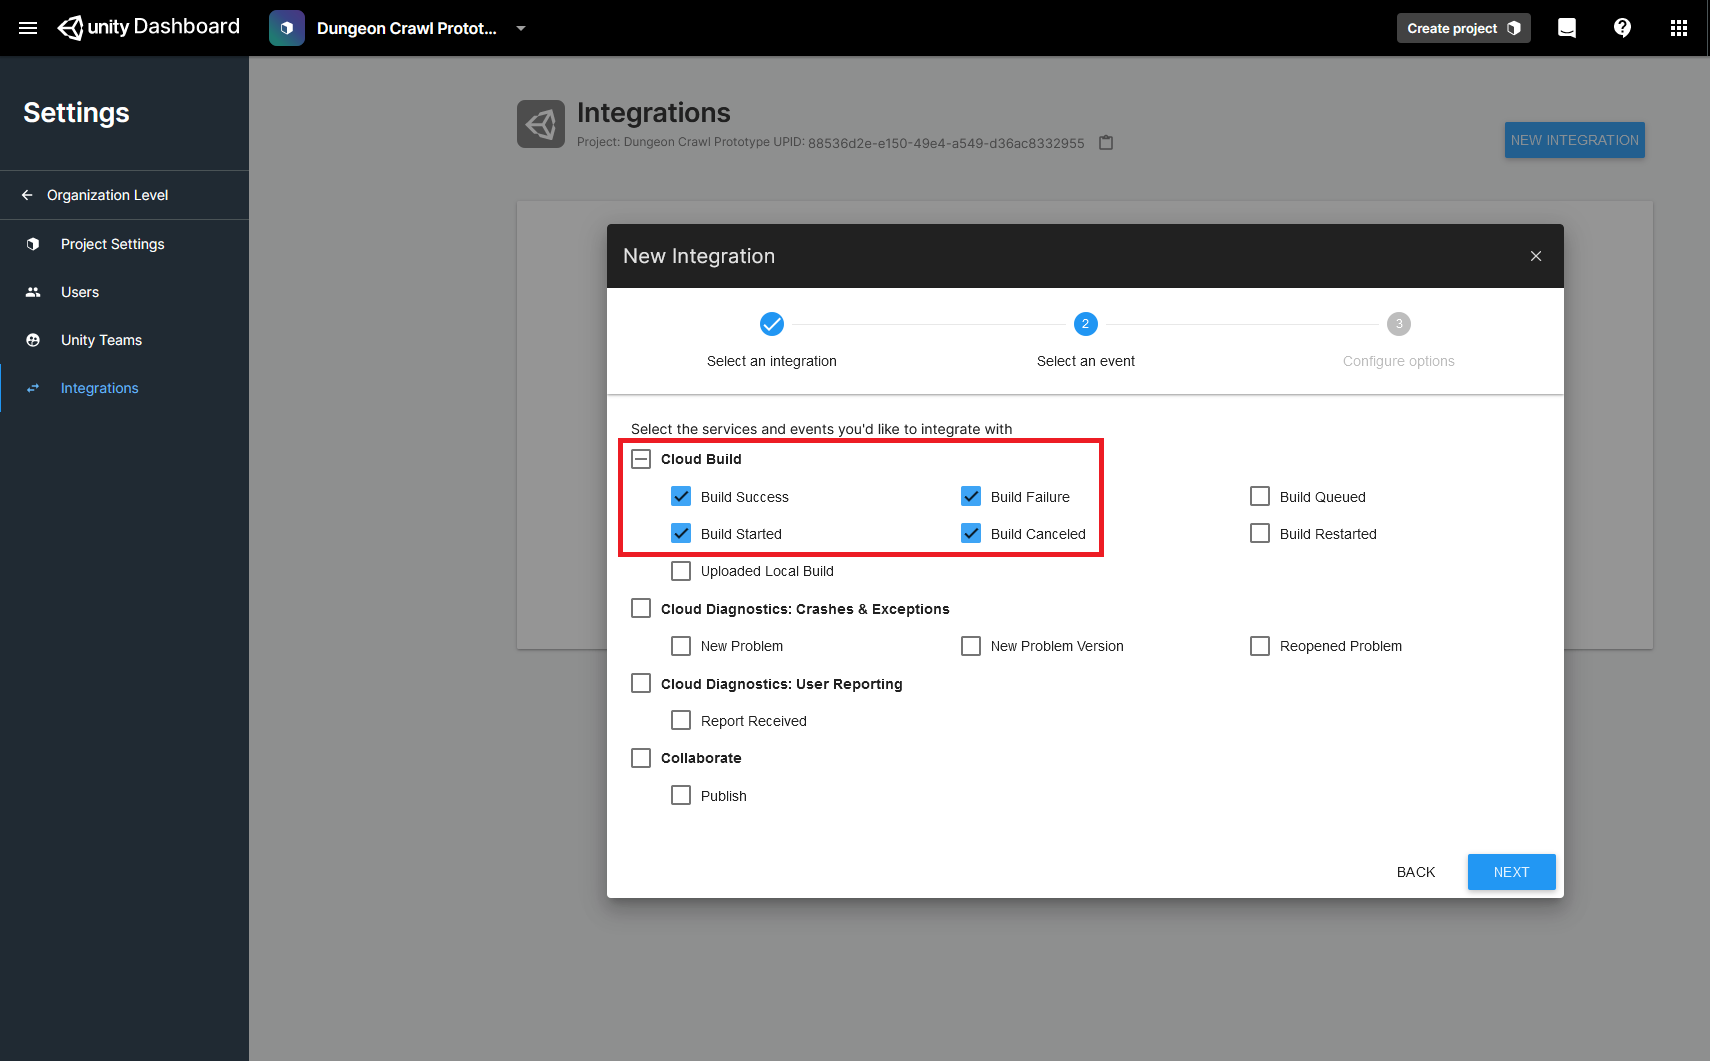Enable the Build Restarted checkbox
The width and height of the screenshot is (1710, 1061).
click(1260, 533)
